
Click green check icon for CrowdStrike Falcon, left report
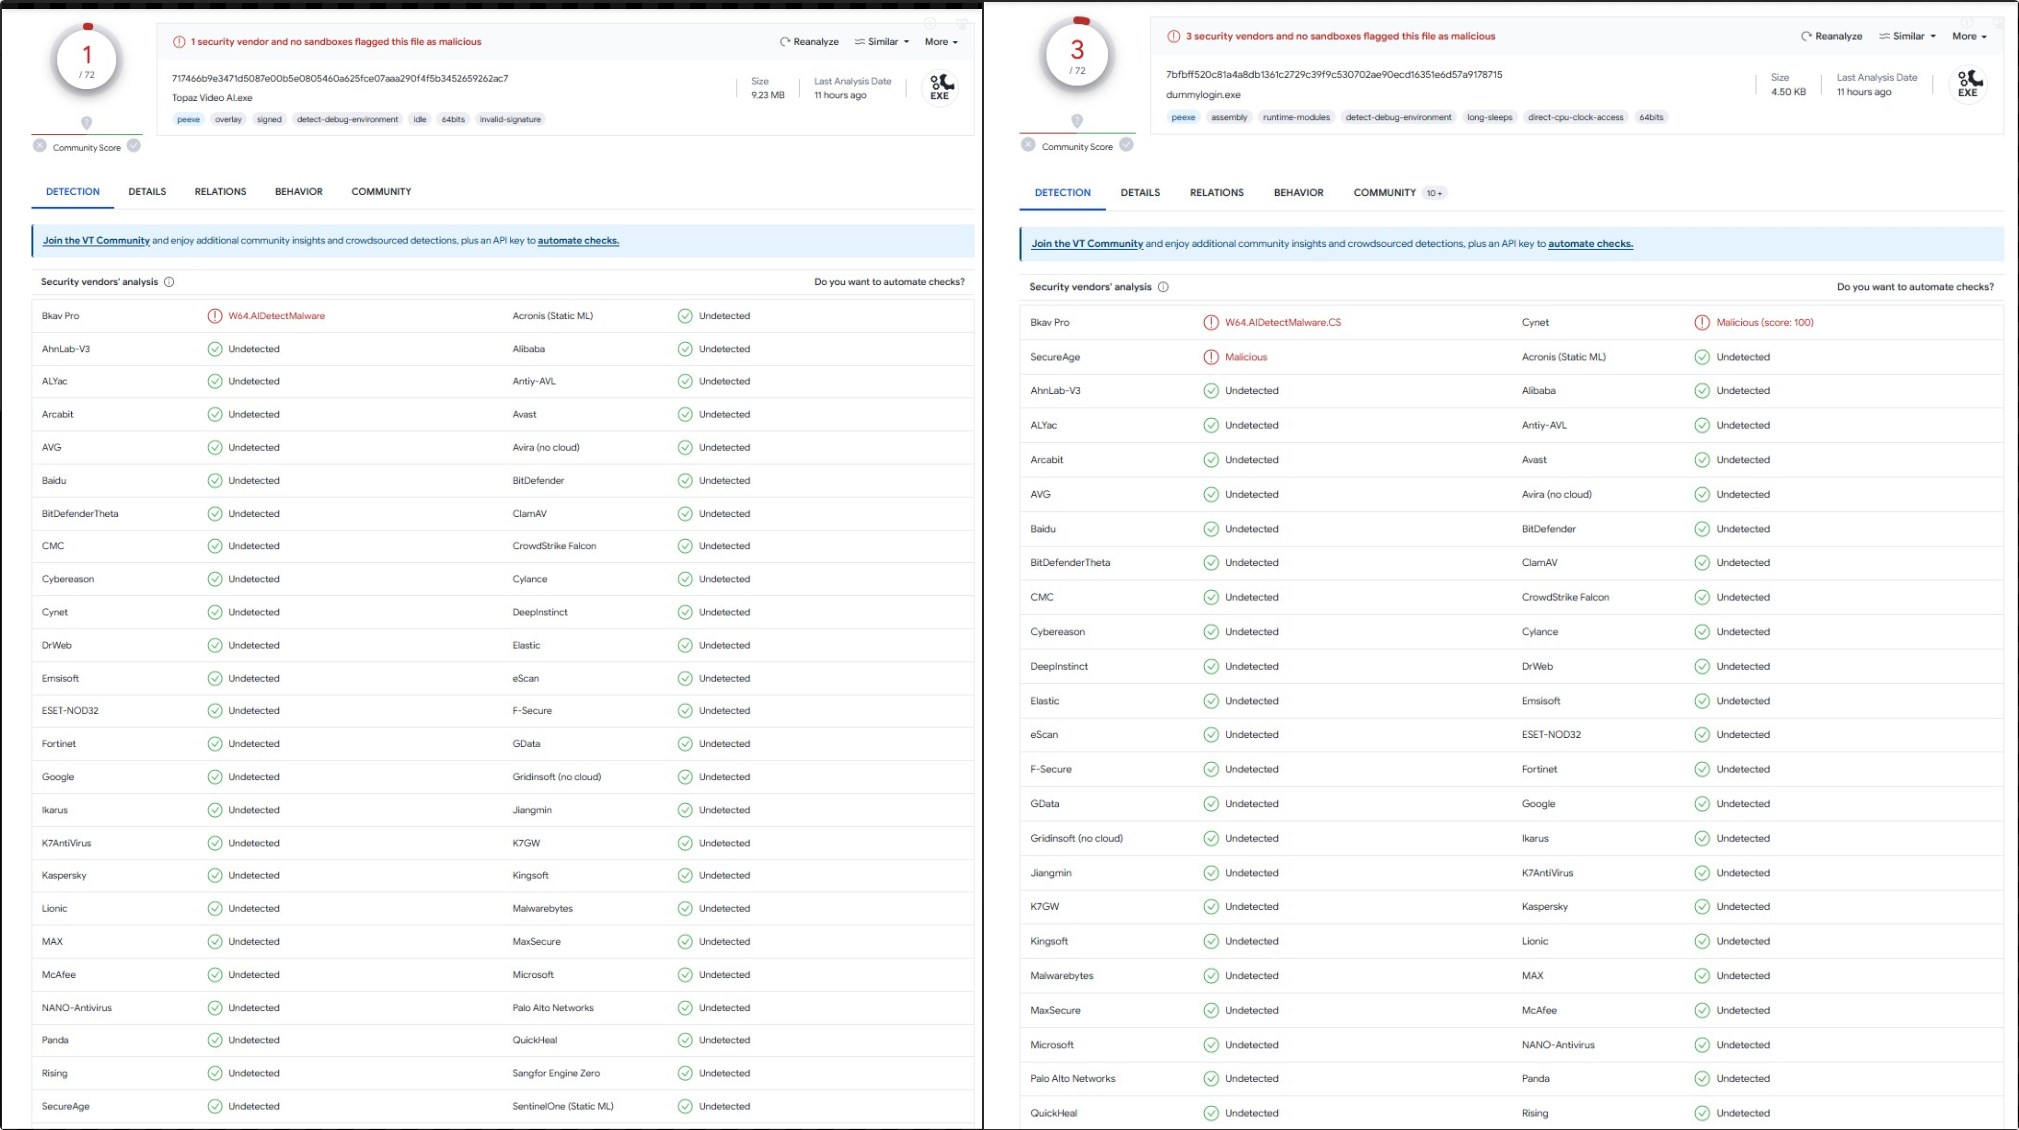click(685, 546)
